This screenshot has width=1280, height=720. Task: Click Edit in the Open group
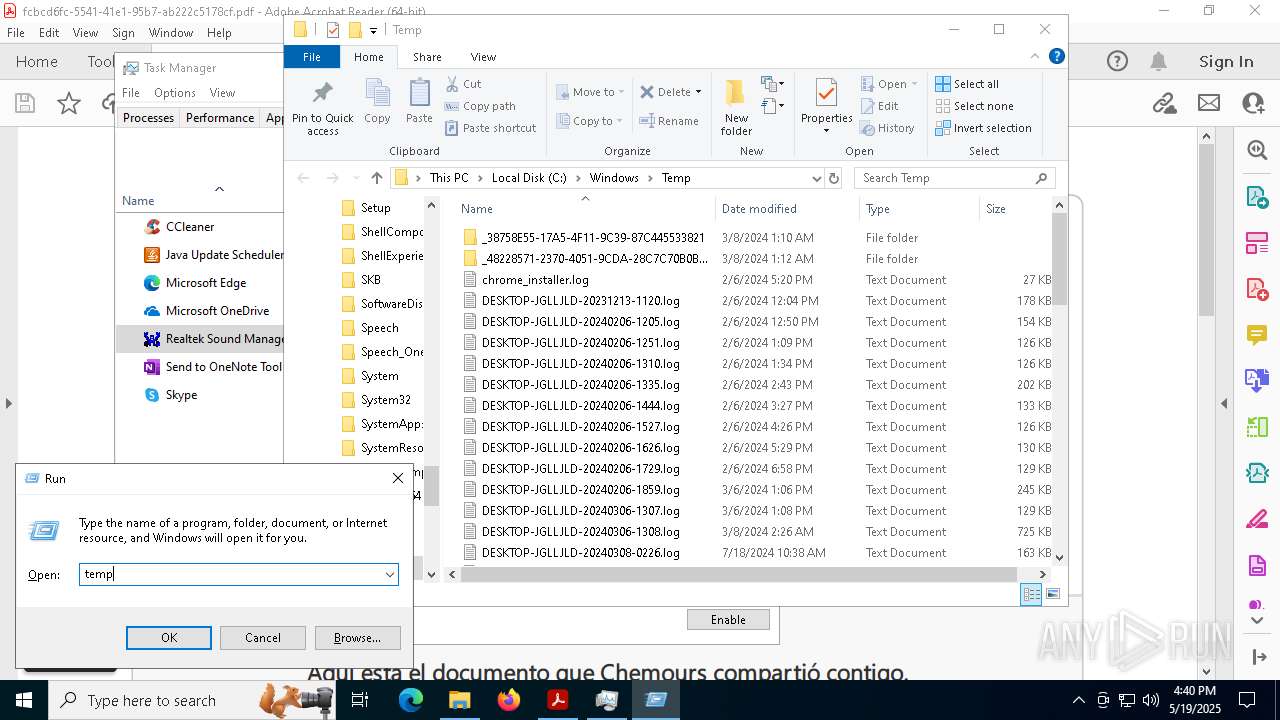coord(879,106)
